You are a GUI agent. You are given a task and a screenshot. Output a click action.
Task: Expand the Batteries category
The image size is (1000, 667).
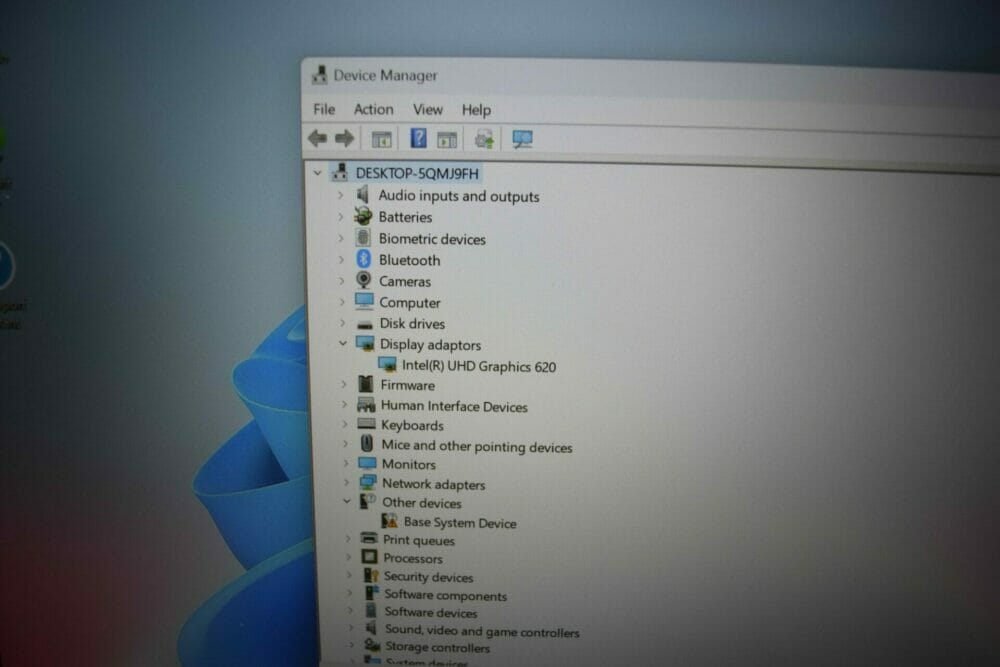click(341, 217)
